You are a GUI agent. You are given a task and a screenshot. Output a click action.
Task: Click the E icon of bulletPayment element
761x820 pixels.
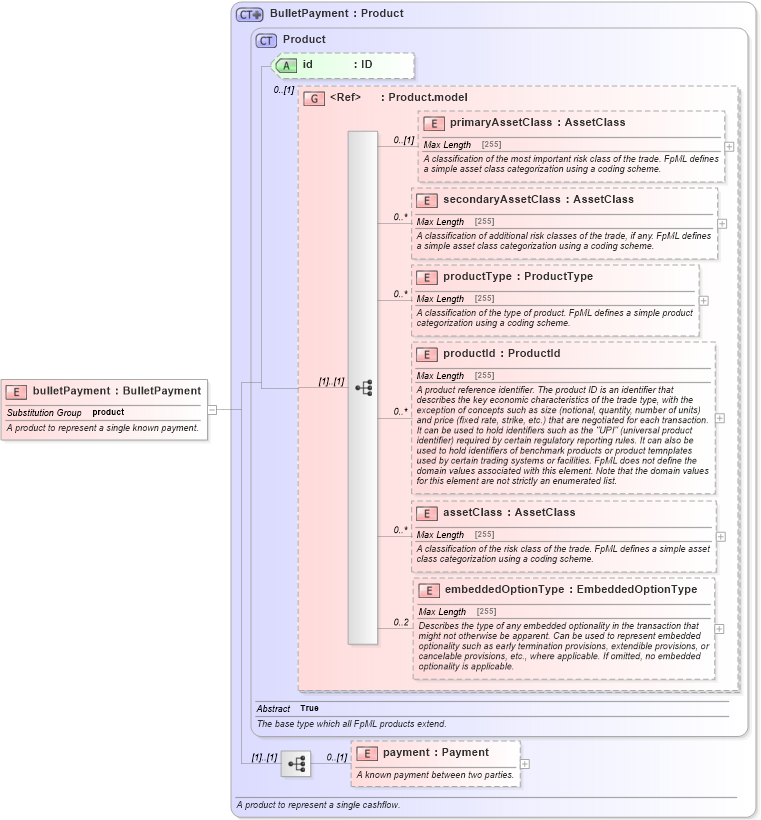coord(16,392)
